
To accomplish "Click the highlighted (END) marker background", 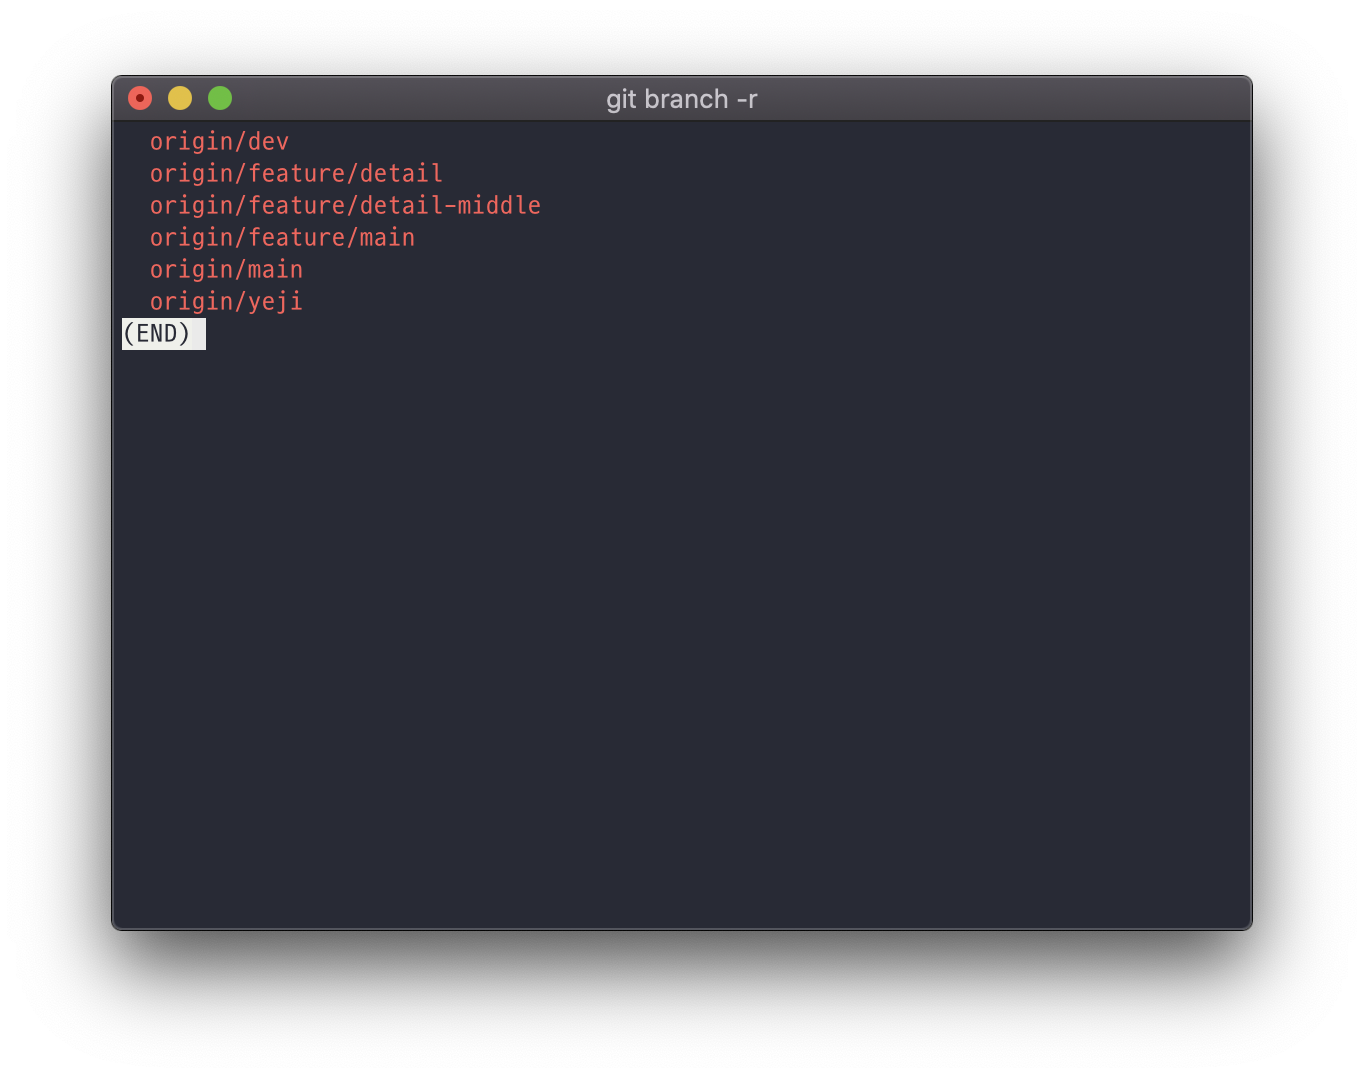I will point(162,333).
